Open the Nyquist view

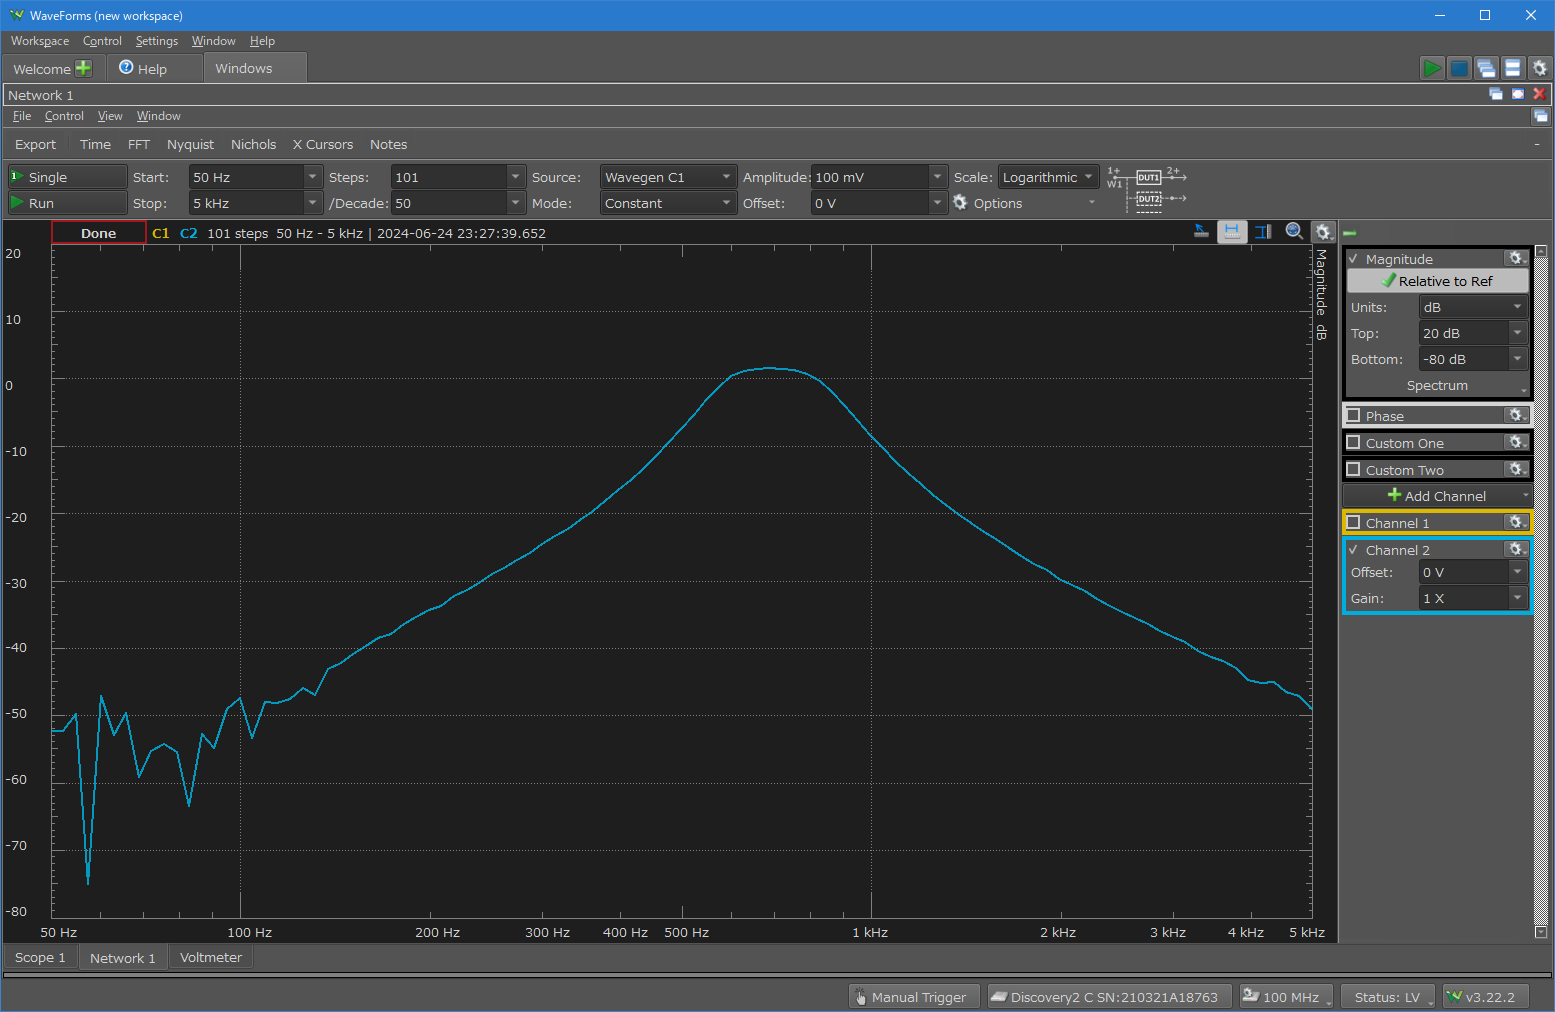(x=190, y=144)
